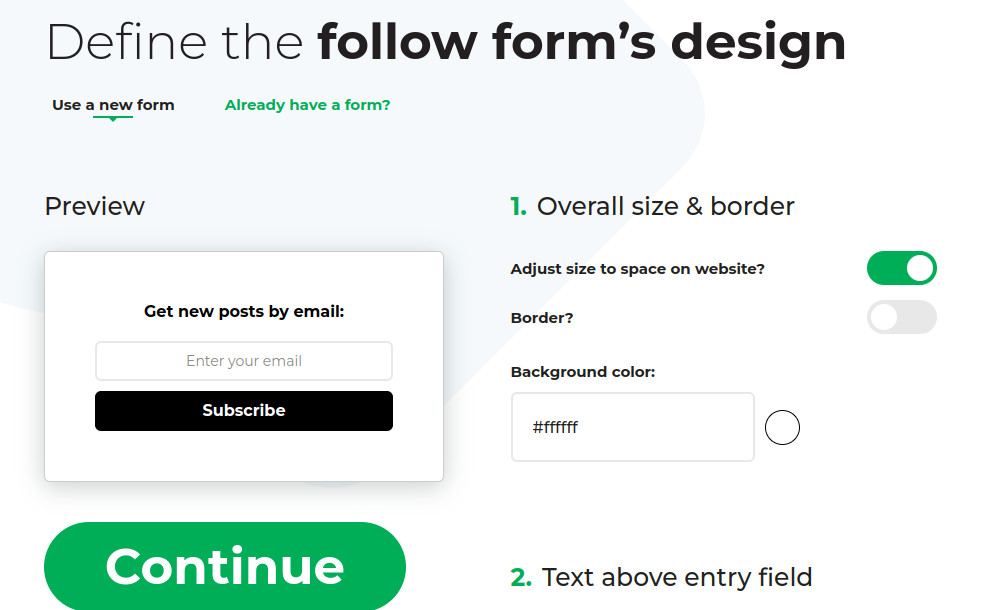
Task: Click the green "2." section number
Action: (x=517, y=577)
